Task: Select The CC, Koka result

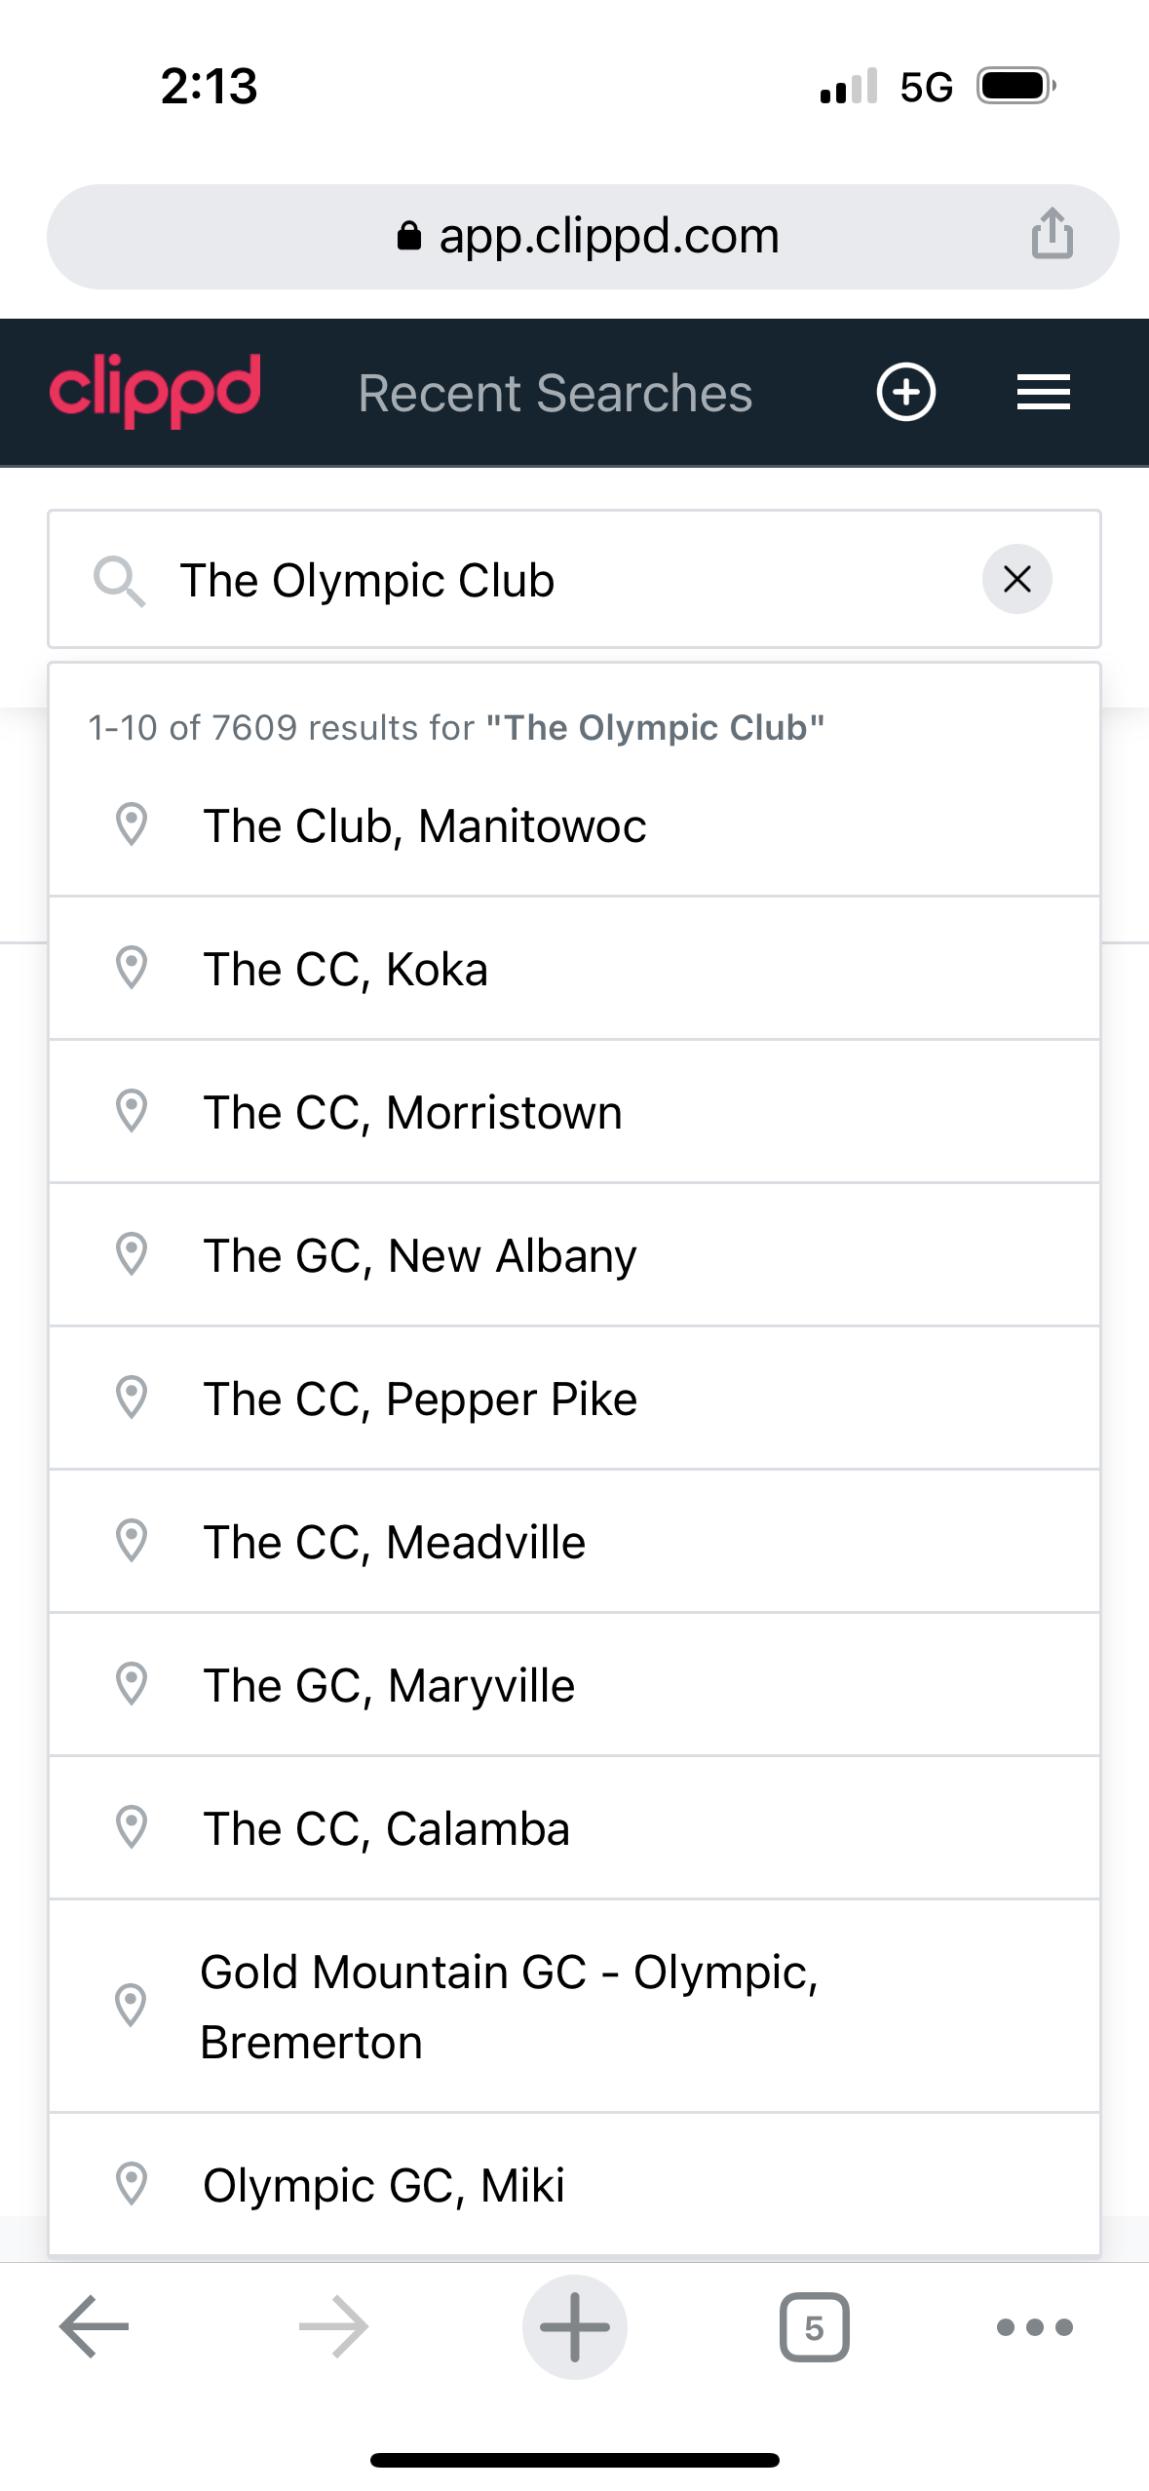Action: click(345, 969)
